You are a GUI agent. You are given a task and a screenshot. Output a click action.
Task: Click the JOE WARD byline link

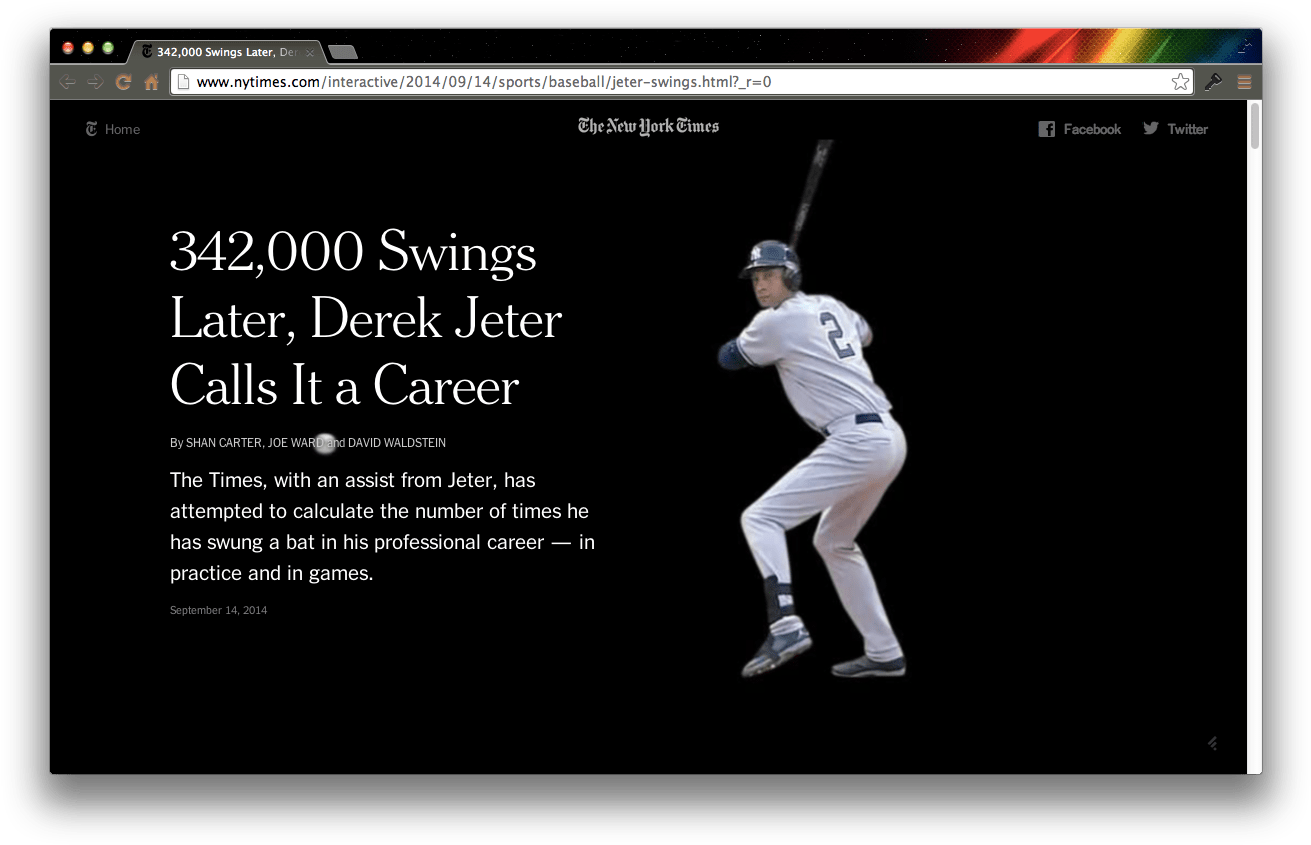pos(292,443)
